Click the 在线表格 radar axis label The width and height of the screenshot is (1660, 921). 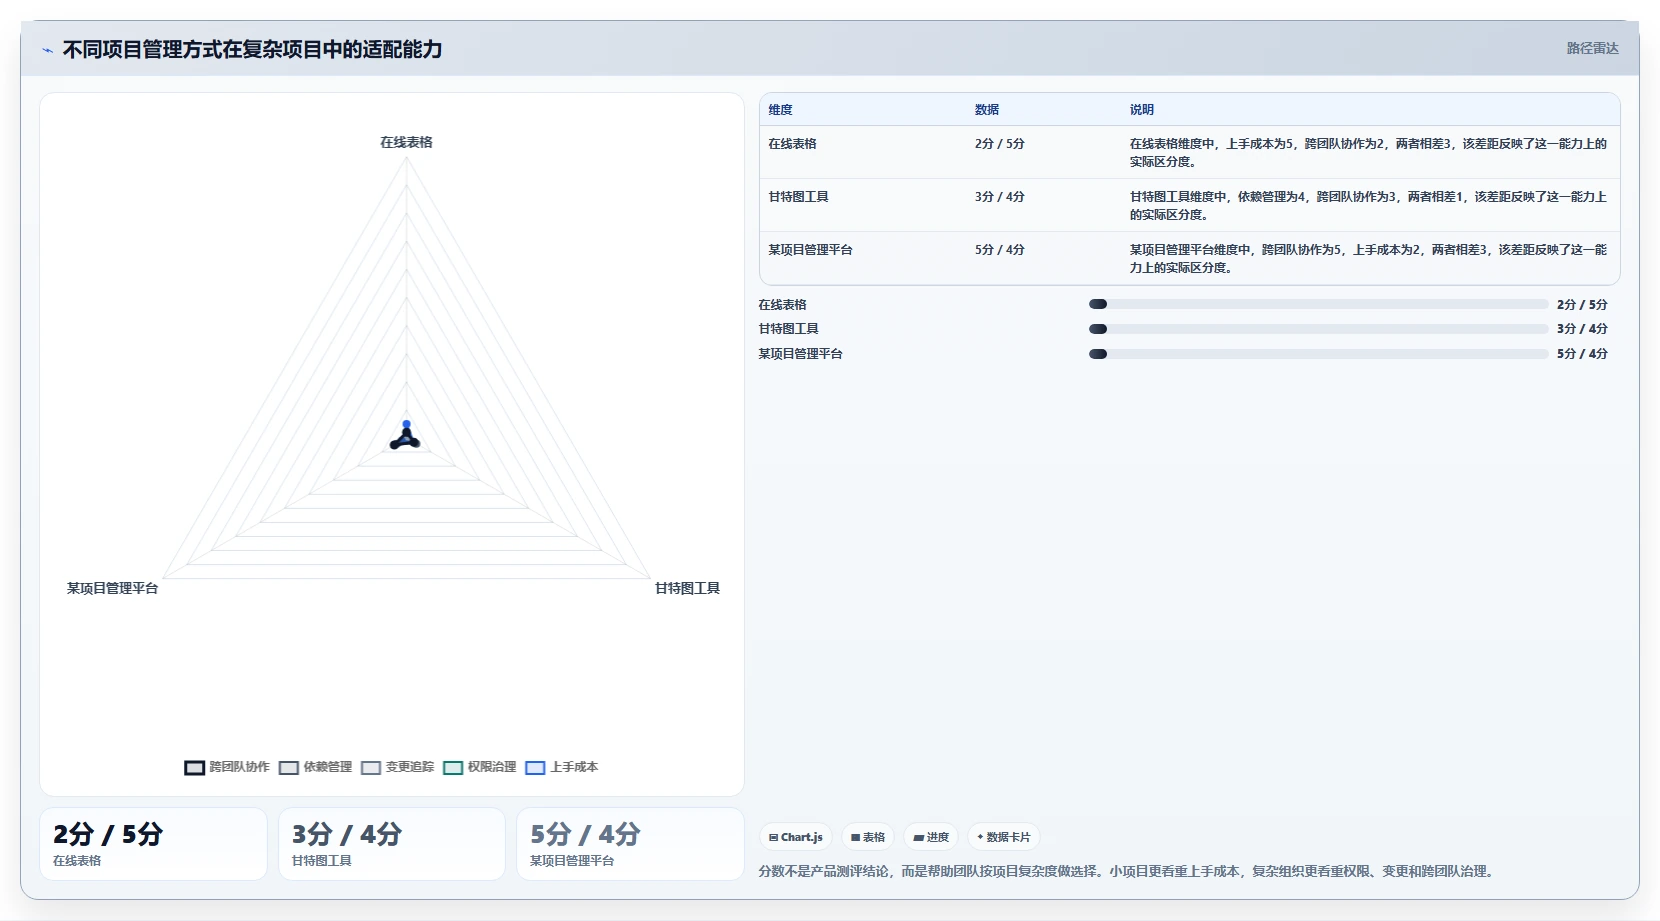pos(406,142)
